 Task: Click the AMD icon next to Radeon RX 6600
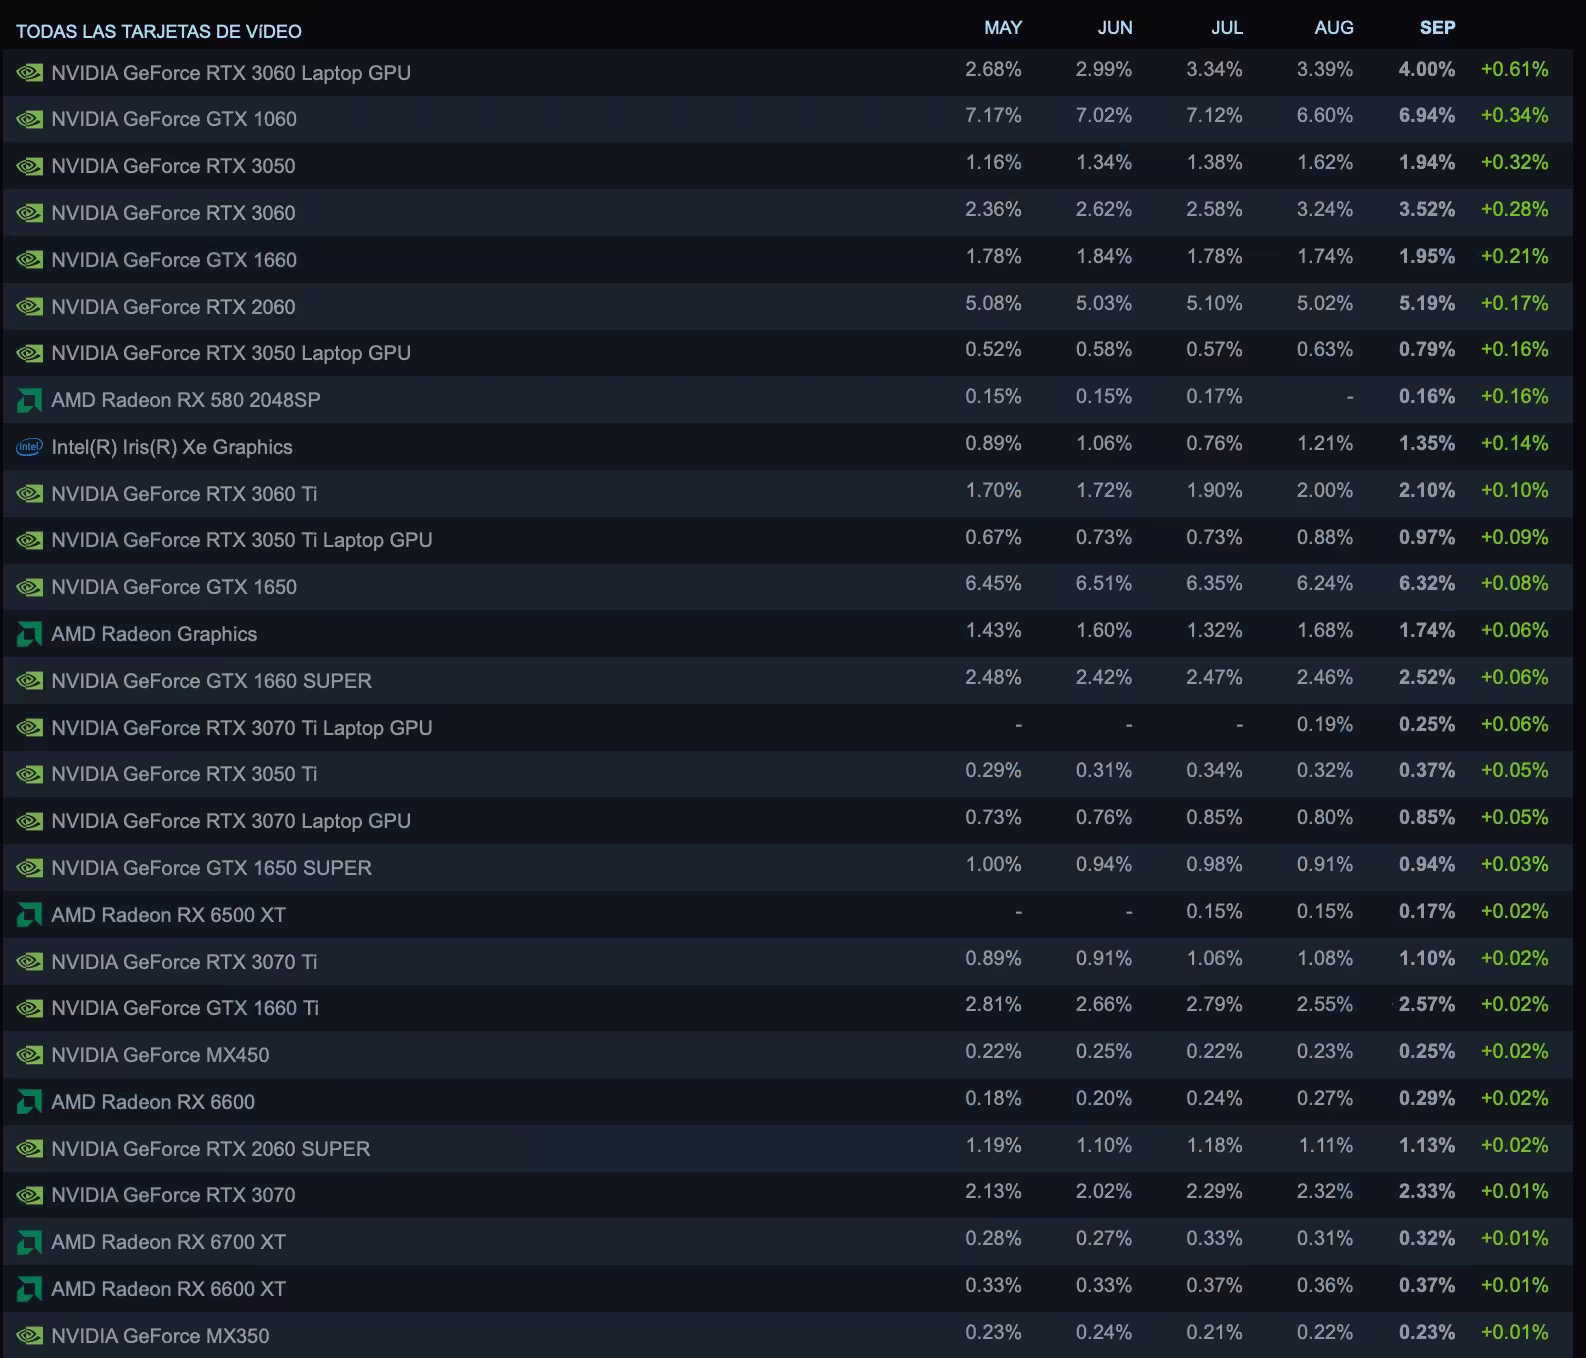(29, 1102)
